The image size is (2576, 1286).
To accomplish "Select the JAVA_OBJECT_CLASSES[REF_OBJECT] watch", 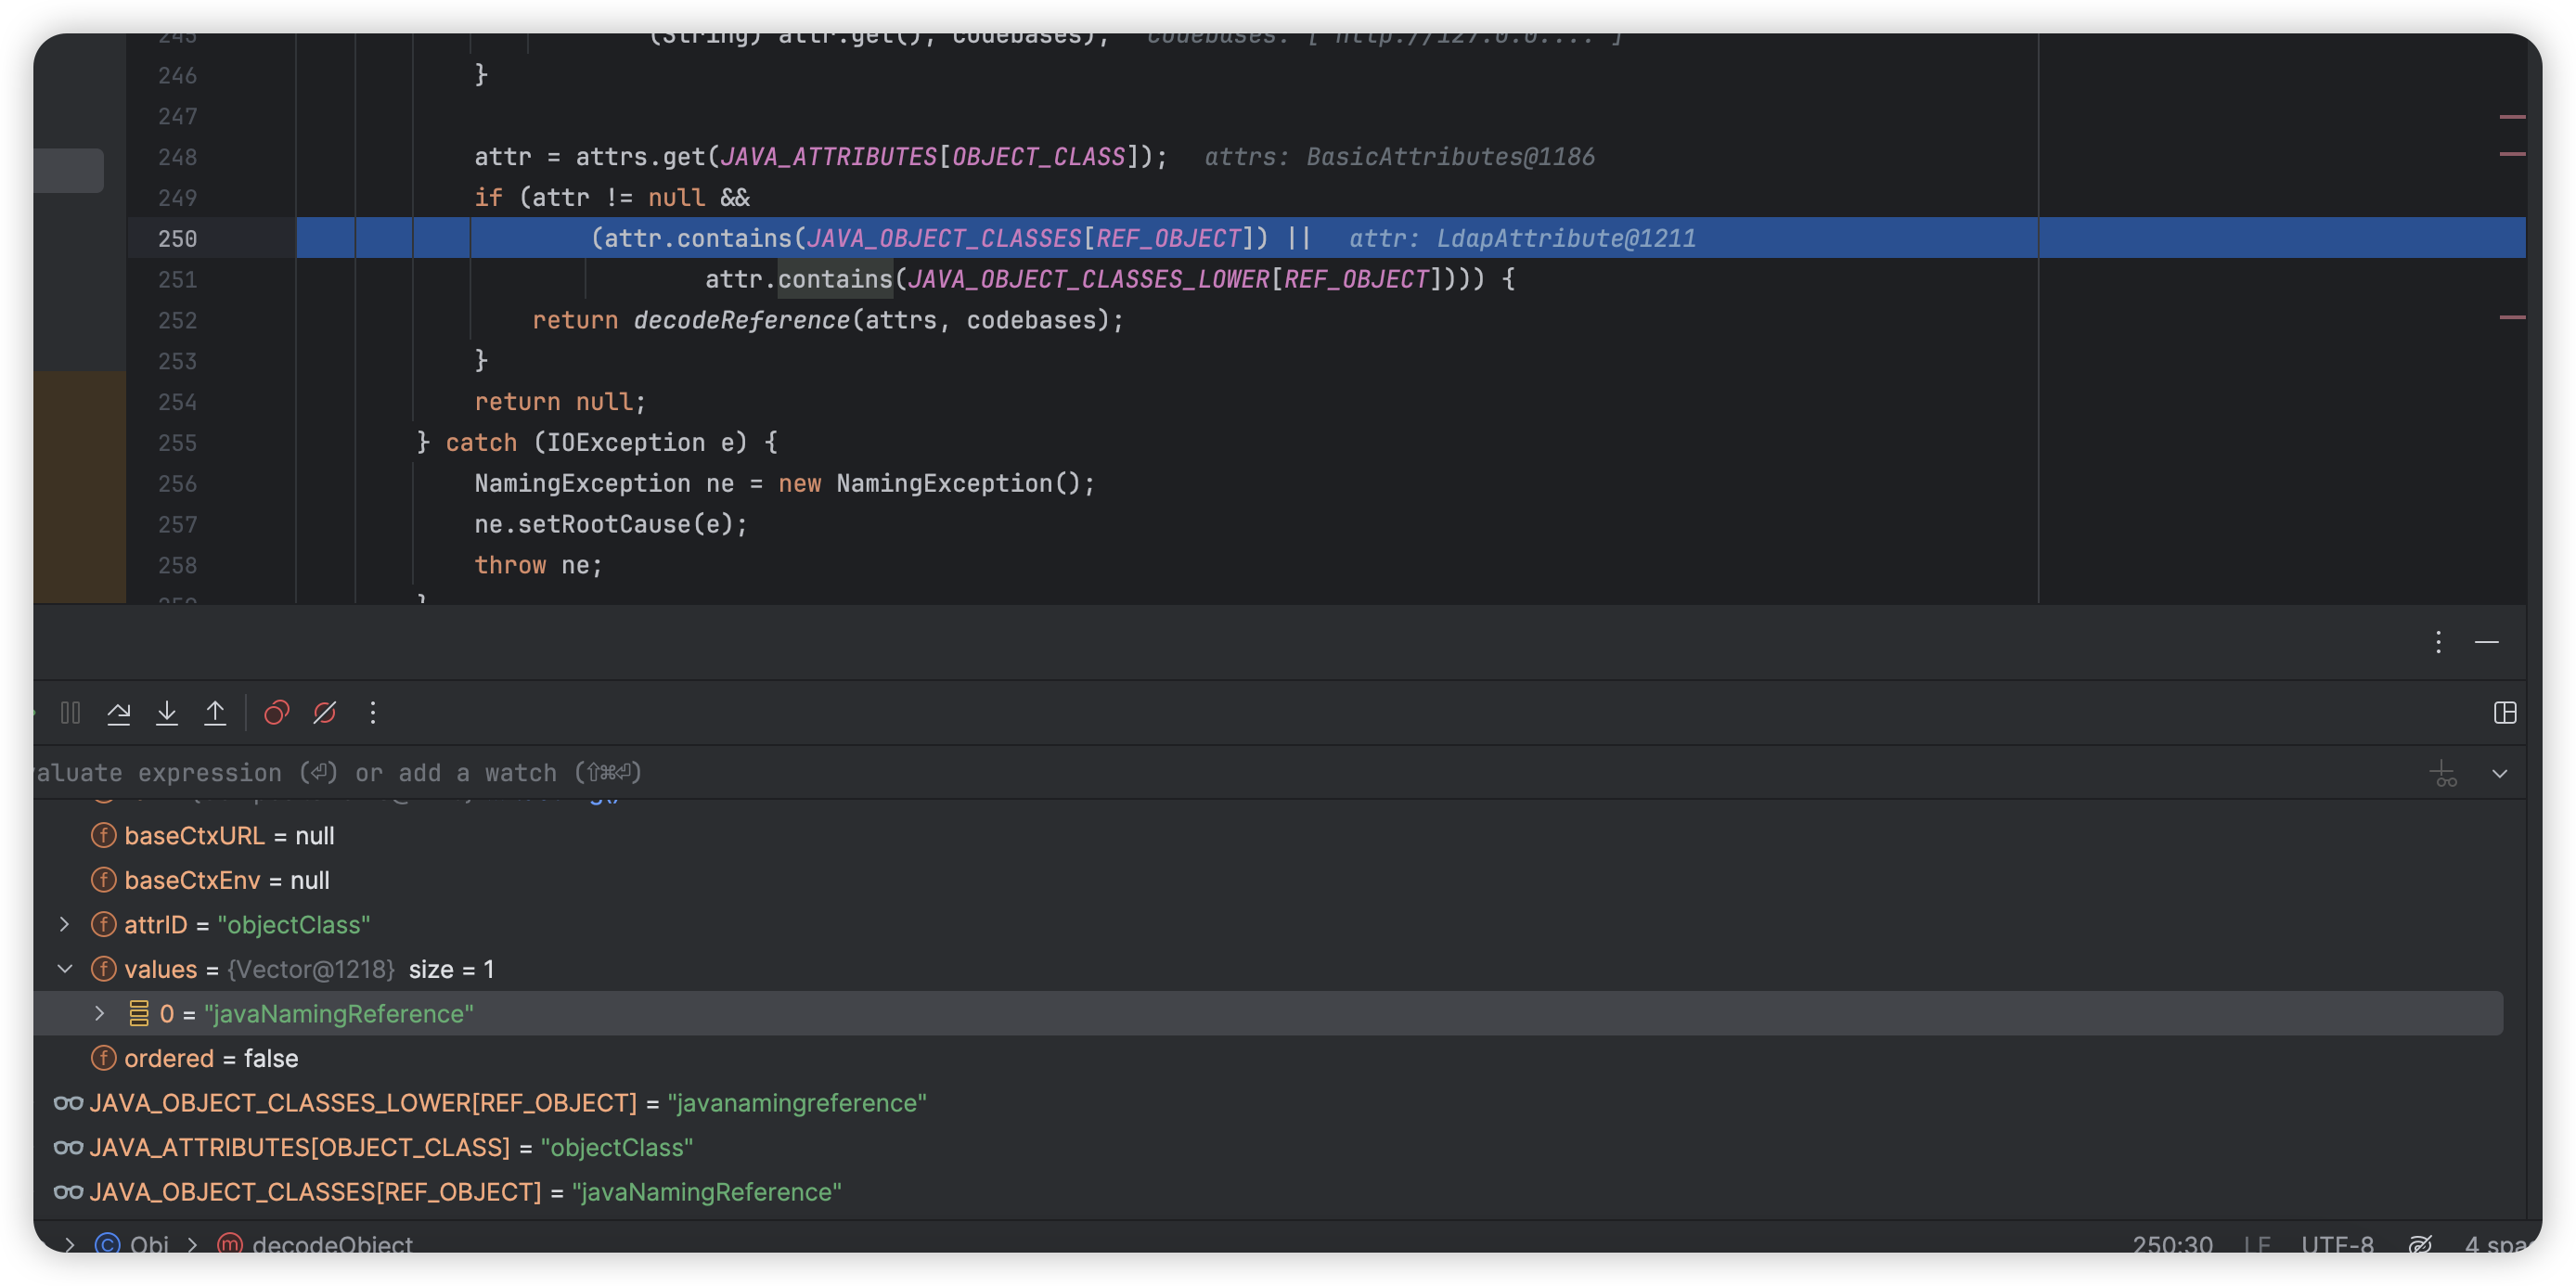I will click(447, 1192).
